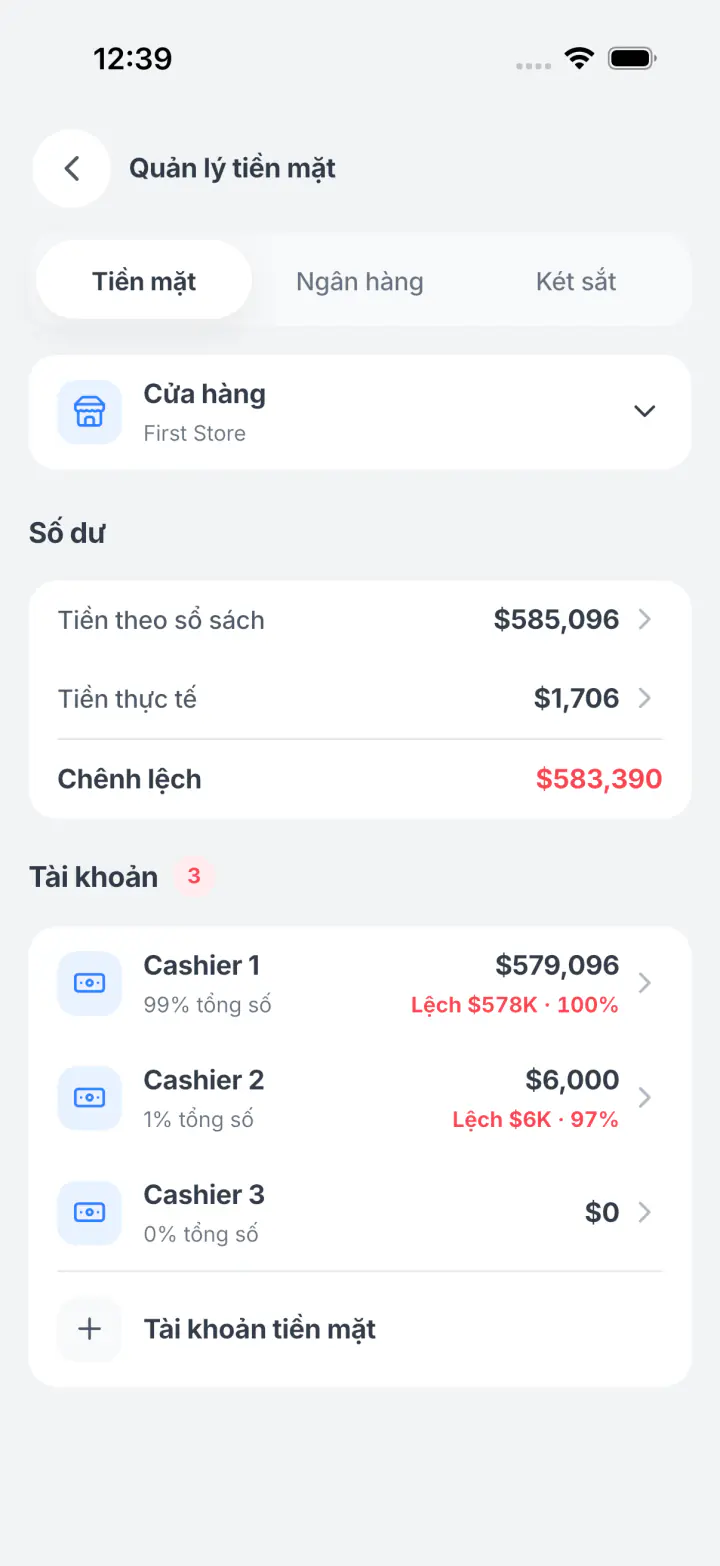The image size is (720, 1566).
Task: Open Cashier 3 chevron arrow
Action: point(645,1213)
